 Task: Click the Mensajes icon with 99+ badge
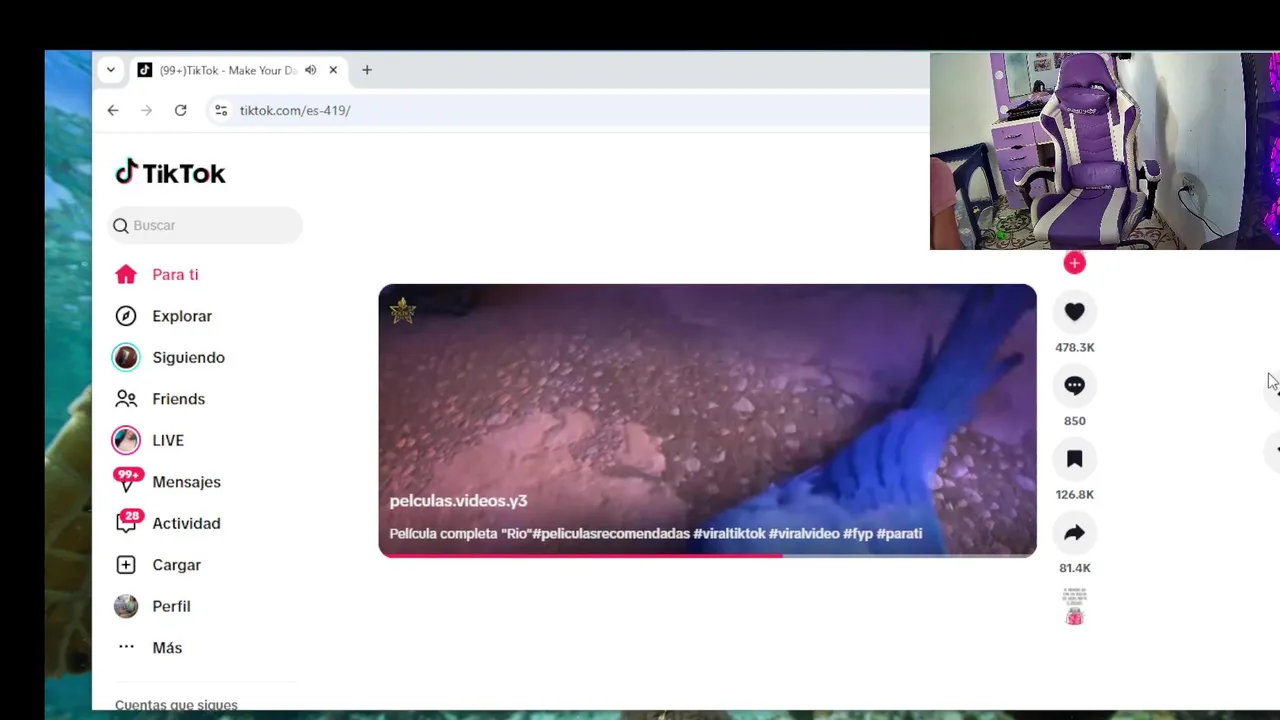coord(127,481)
